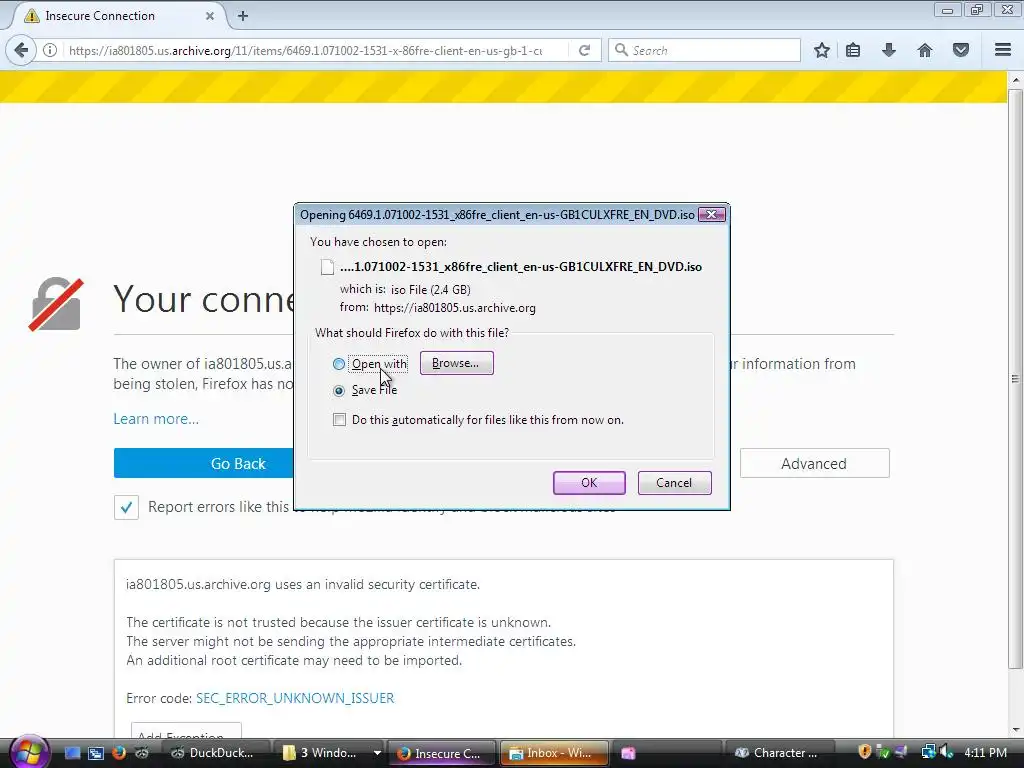Switch to Insecure Connection taskbar button
1024x768 pixels.
443,753
